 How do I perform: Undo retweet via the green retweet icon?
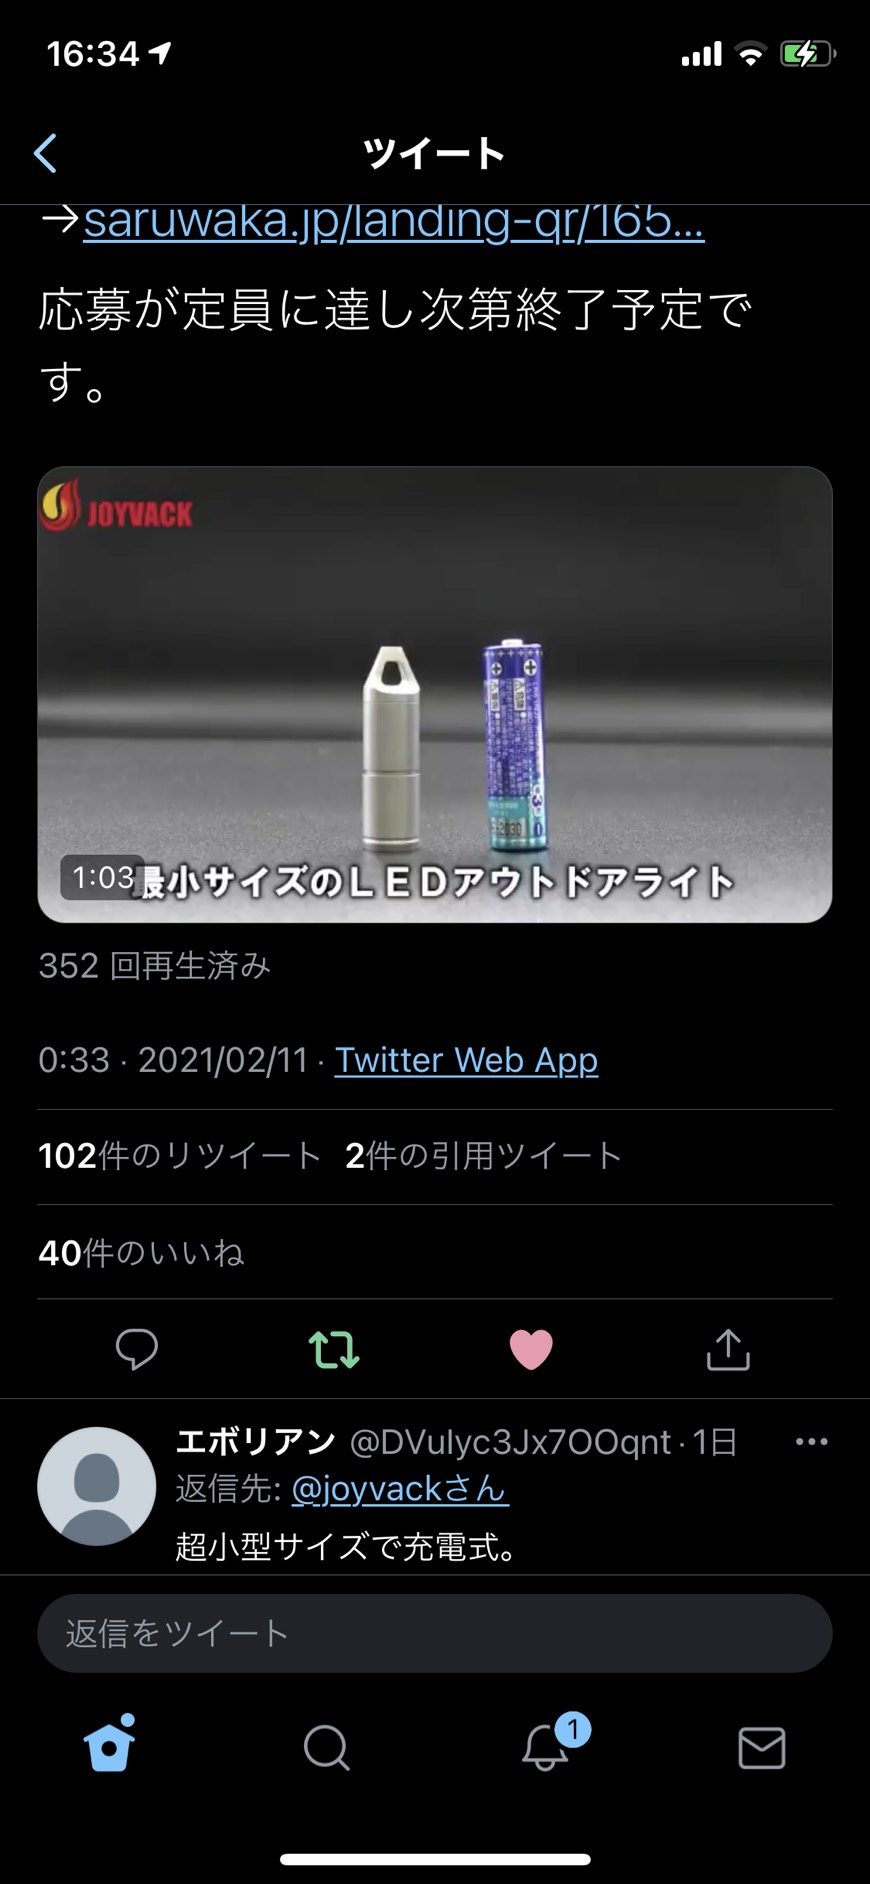coord(334,1349)
